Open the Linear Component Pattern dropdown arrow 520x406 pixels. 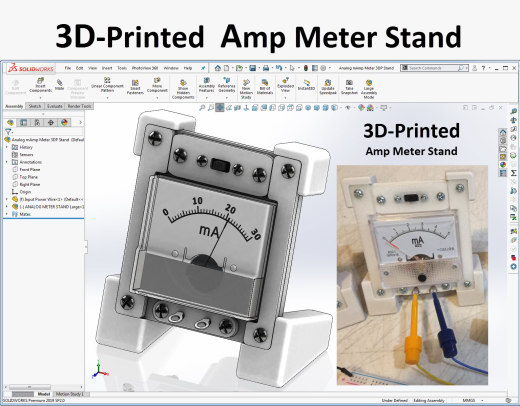pos(107,98)
